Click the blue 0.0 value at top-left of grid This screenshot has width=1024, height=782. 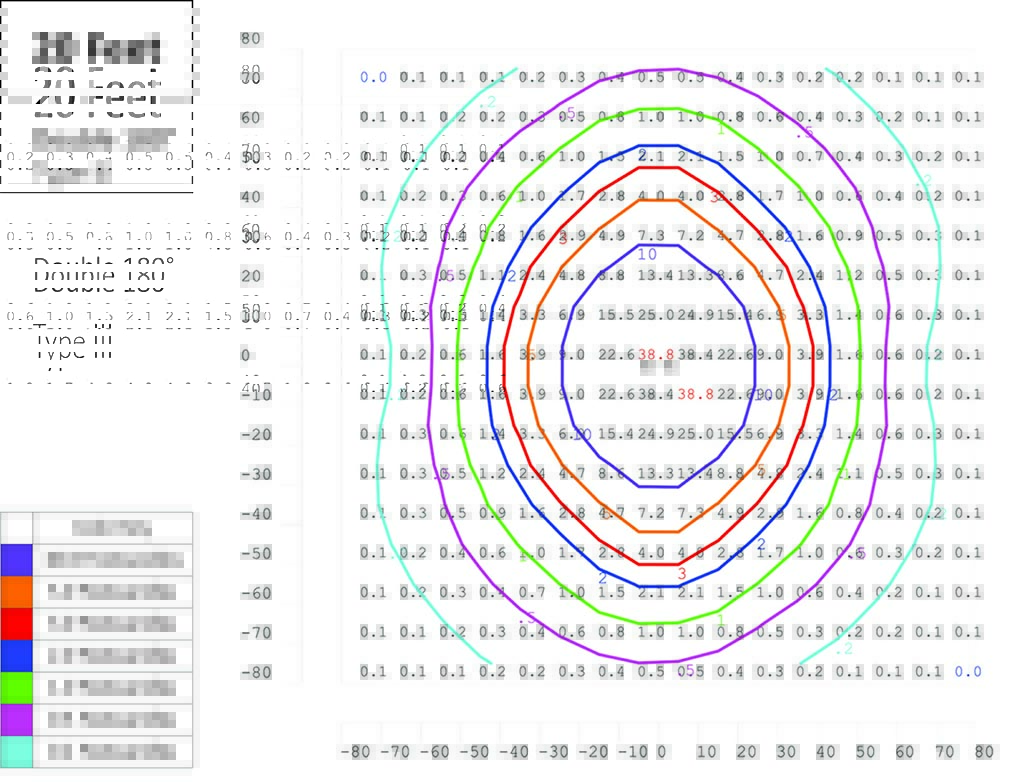[373, 77]
